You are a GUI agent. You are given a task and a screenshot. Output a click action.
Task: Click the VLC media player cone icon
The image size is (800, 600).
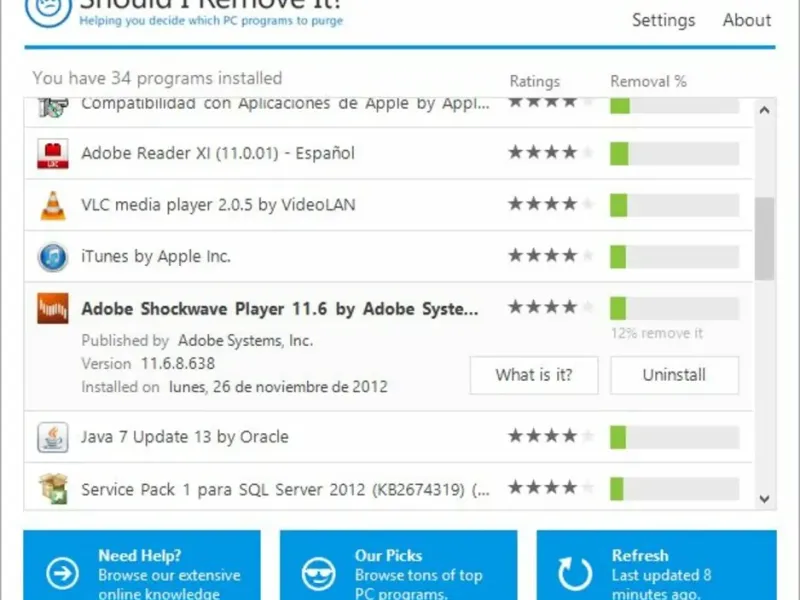53,205
